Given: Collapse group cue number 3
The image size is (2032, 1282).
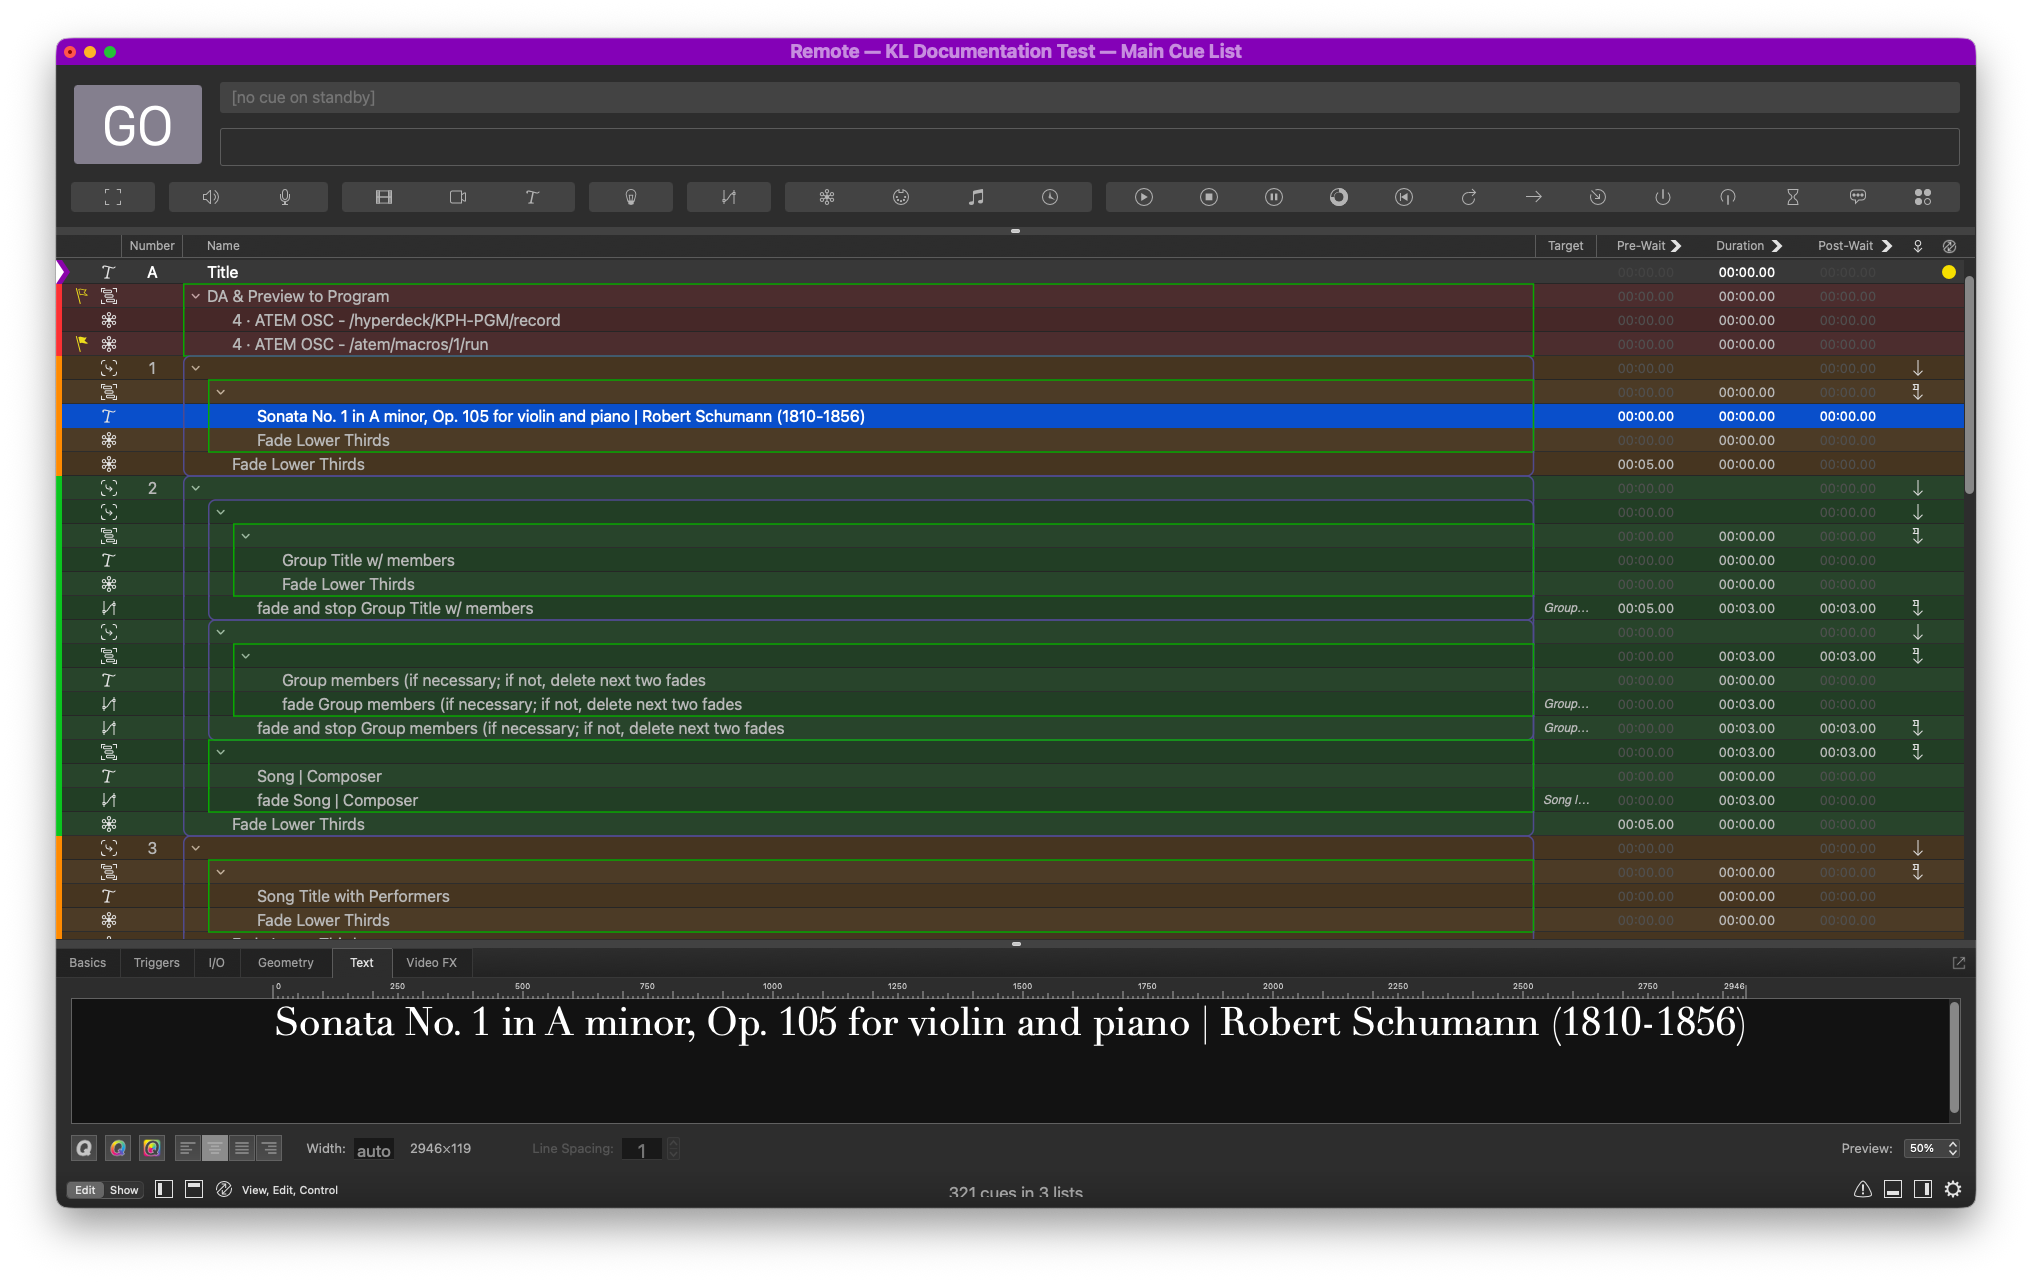Looking at the screenshot, I should click(x=196, y=848).
